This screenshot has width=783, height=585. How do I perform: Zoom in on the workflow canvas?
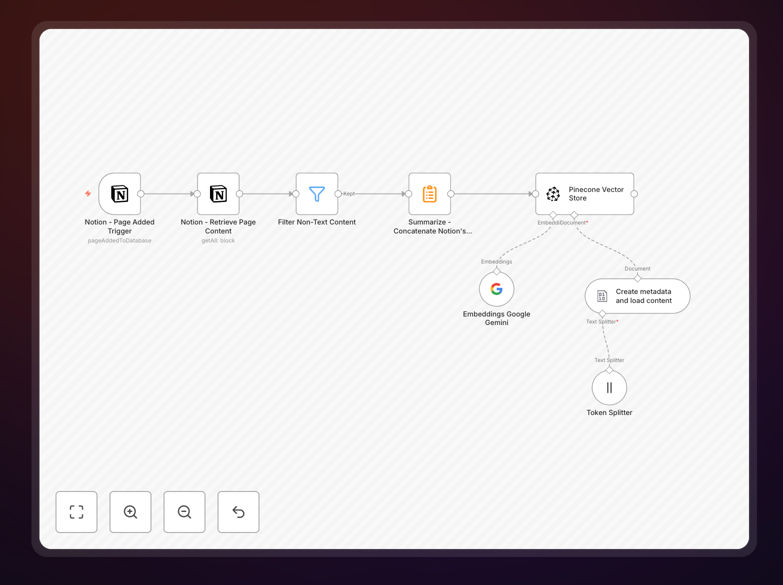[x=130, y=512]
